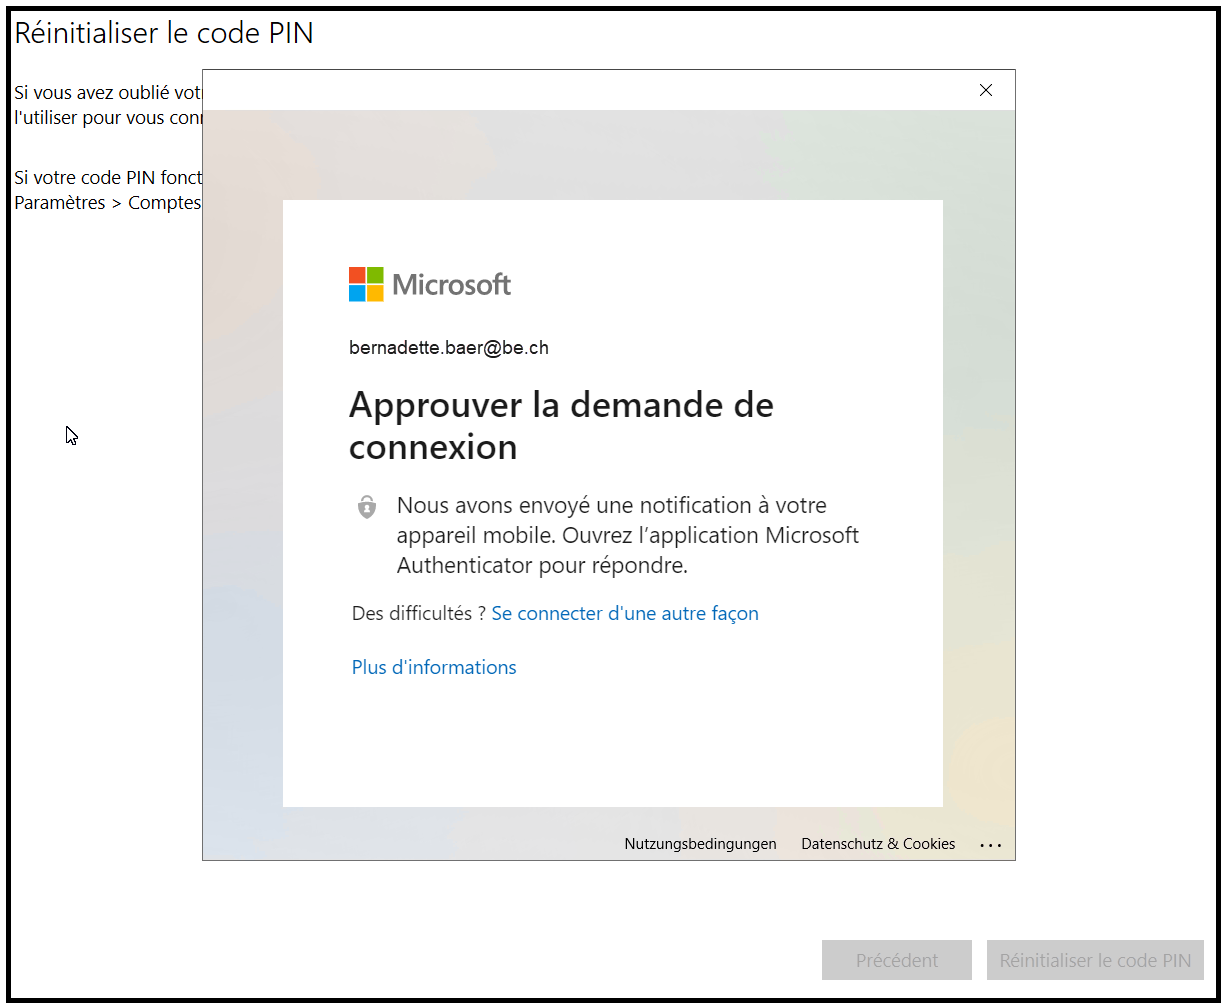Screen dimensions: 1227x1007
Task: Click the 'Si votre code PIN fonct' text line
Action: click(x=108, y=178)
